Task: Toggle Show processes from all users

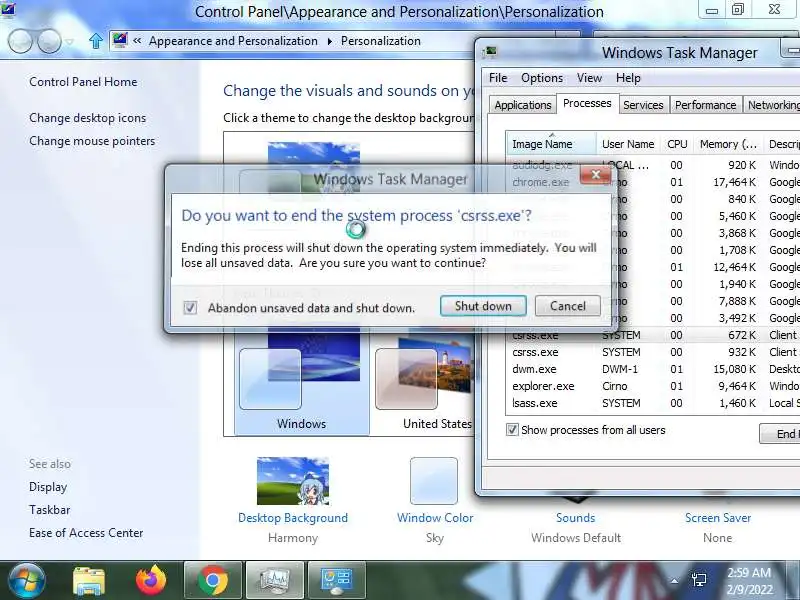Action: click(512, 430)
